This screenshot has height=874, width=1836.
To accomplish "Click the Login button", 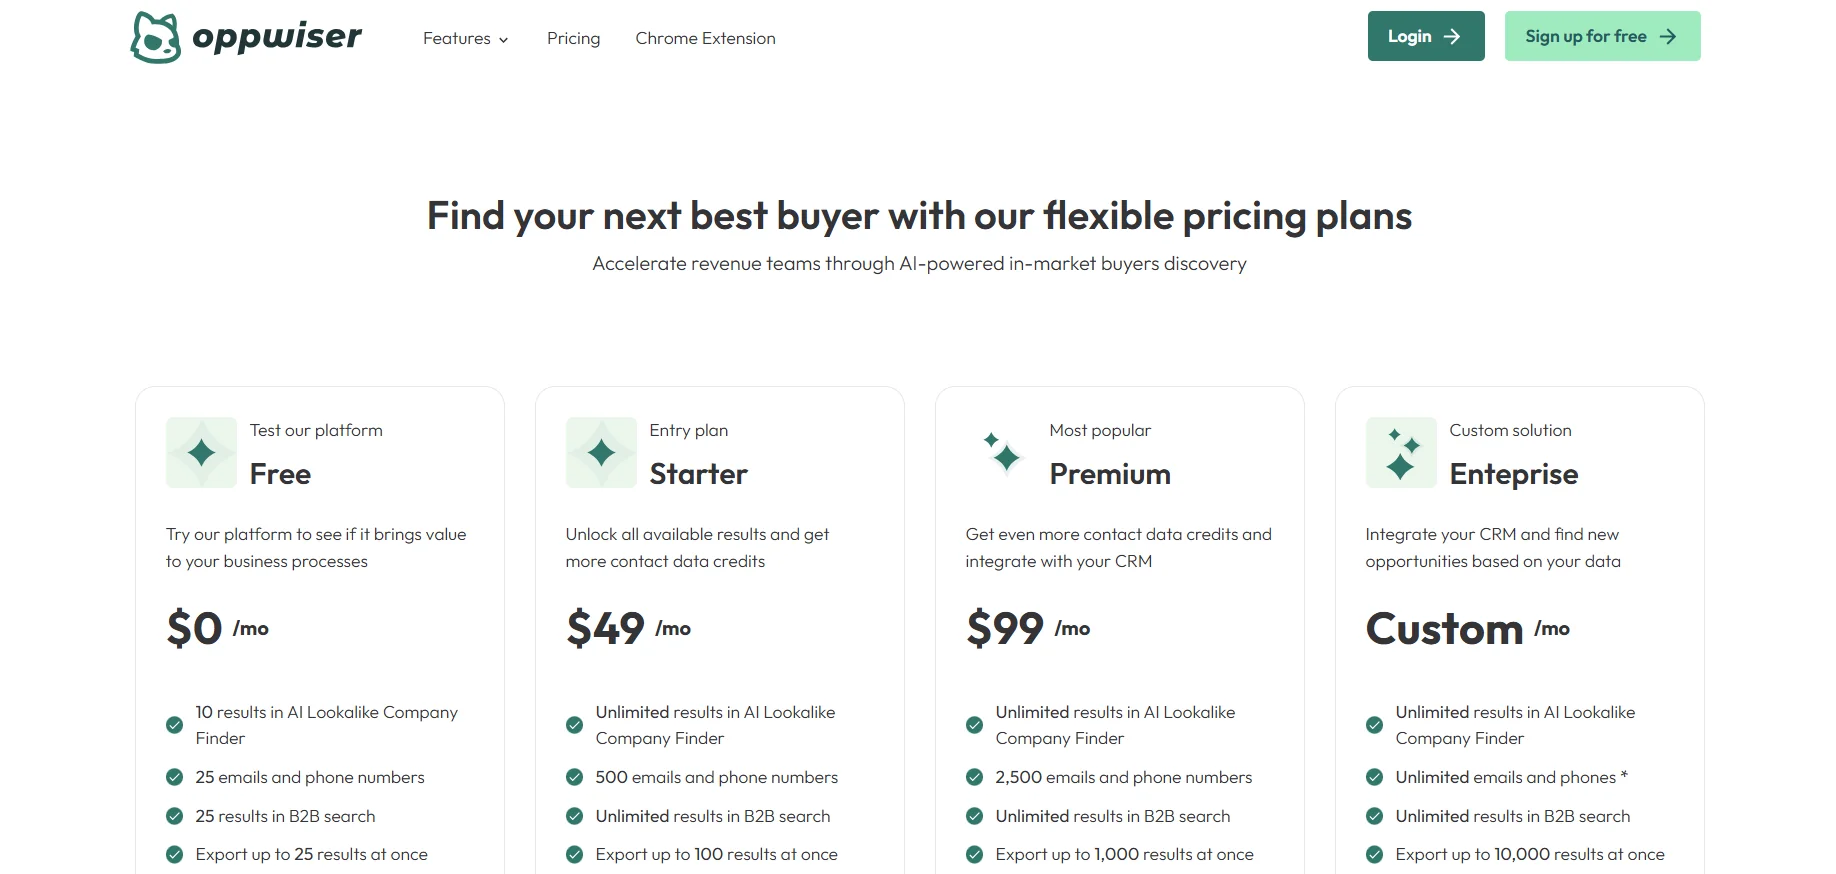I will pos(1426,35).
